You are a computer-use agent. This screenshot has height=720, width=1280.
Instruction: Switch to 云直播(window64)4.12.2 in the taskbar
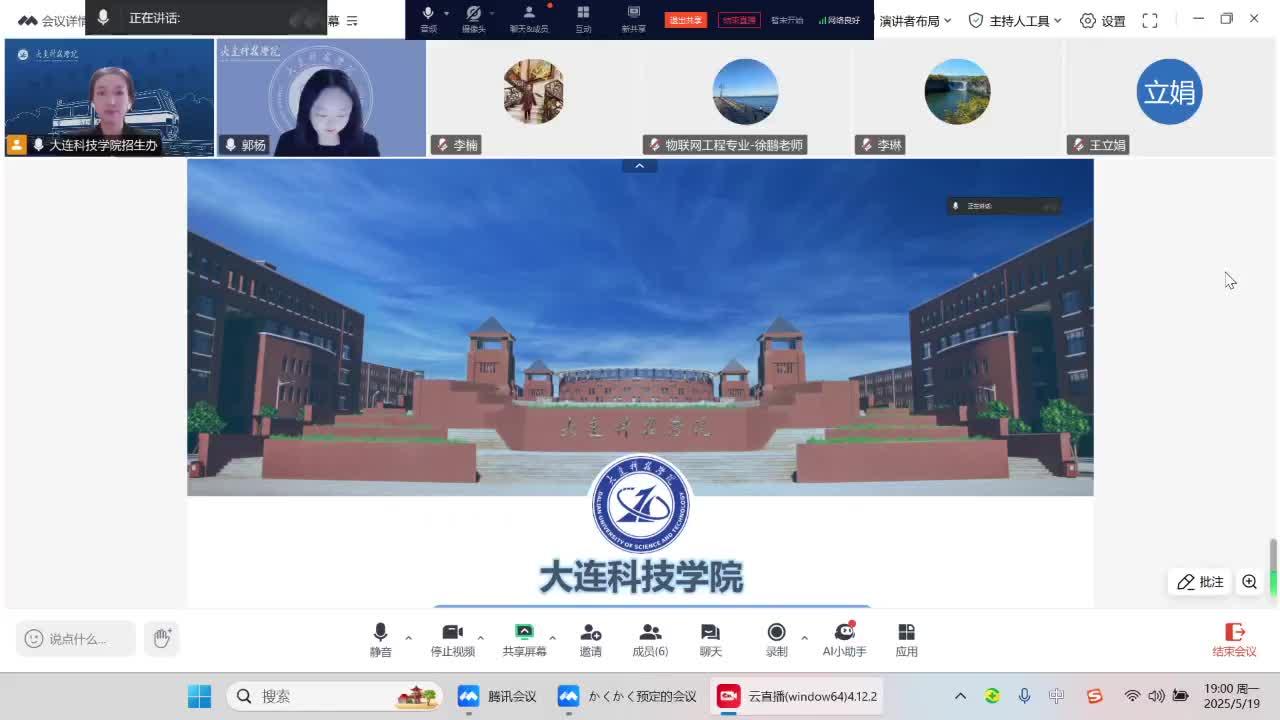point(798,696)
